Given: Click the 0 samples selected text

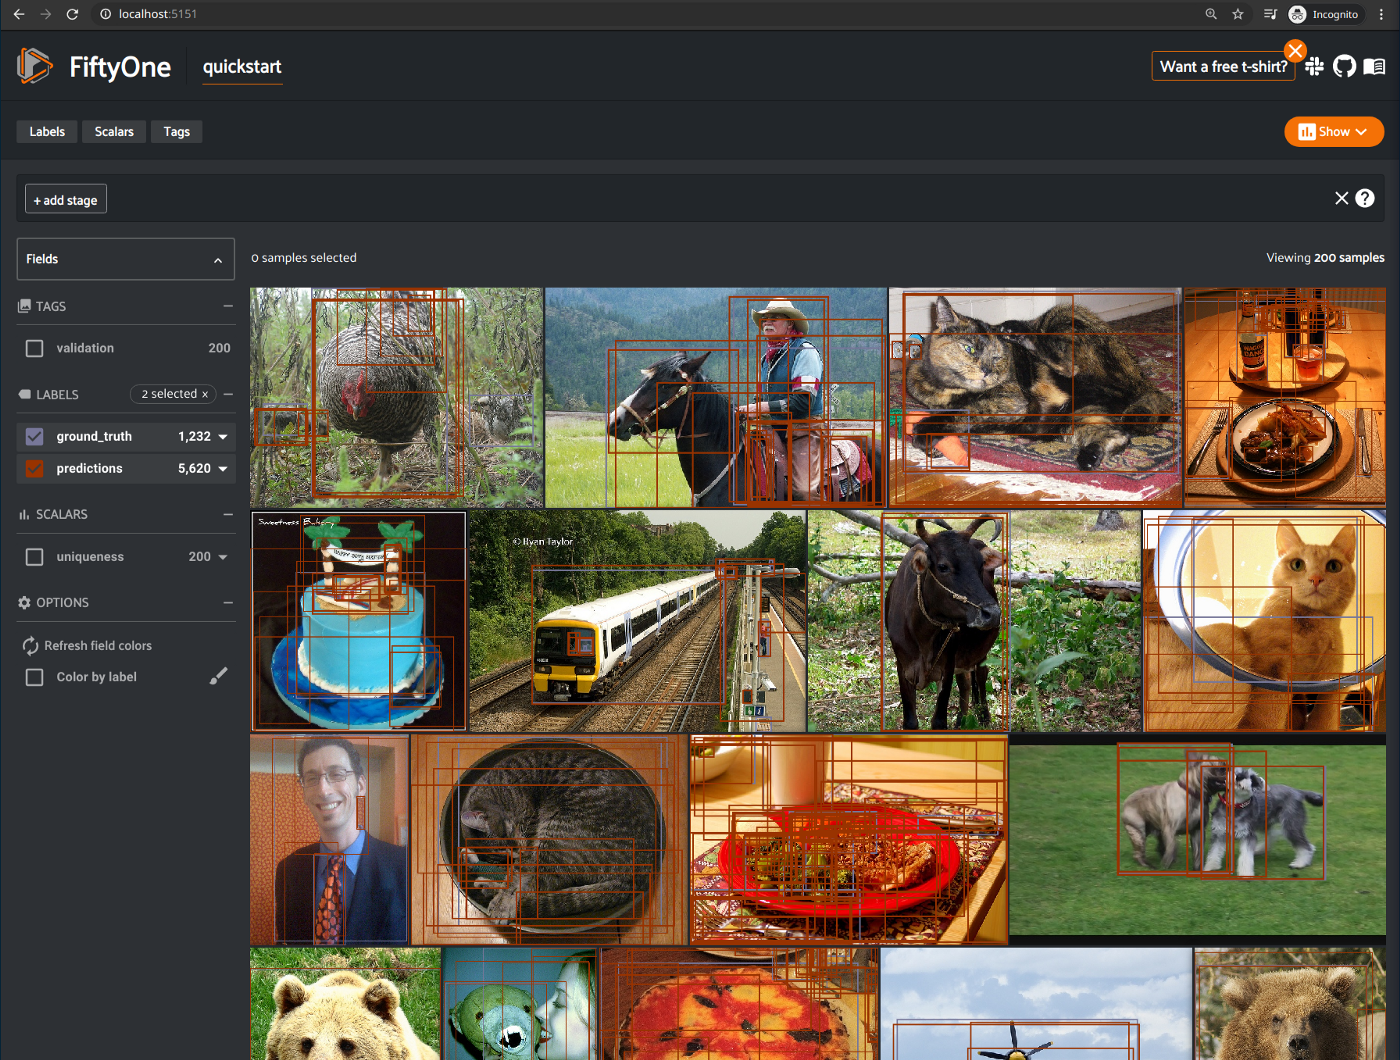Looking at the screenshot, I should (x=304, y=258).
